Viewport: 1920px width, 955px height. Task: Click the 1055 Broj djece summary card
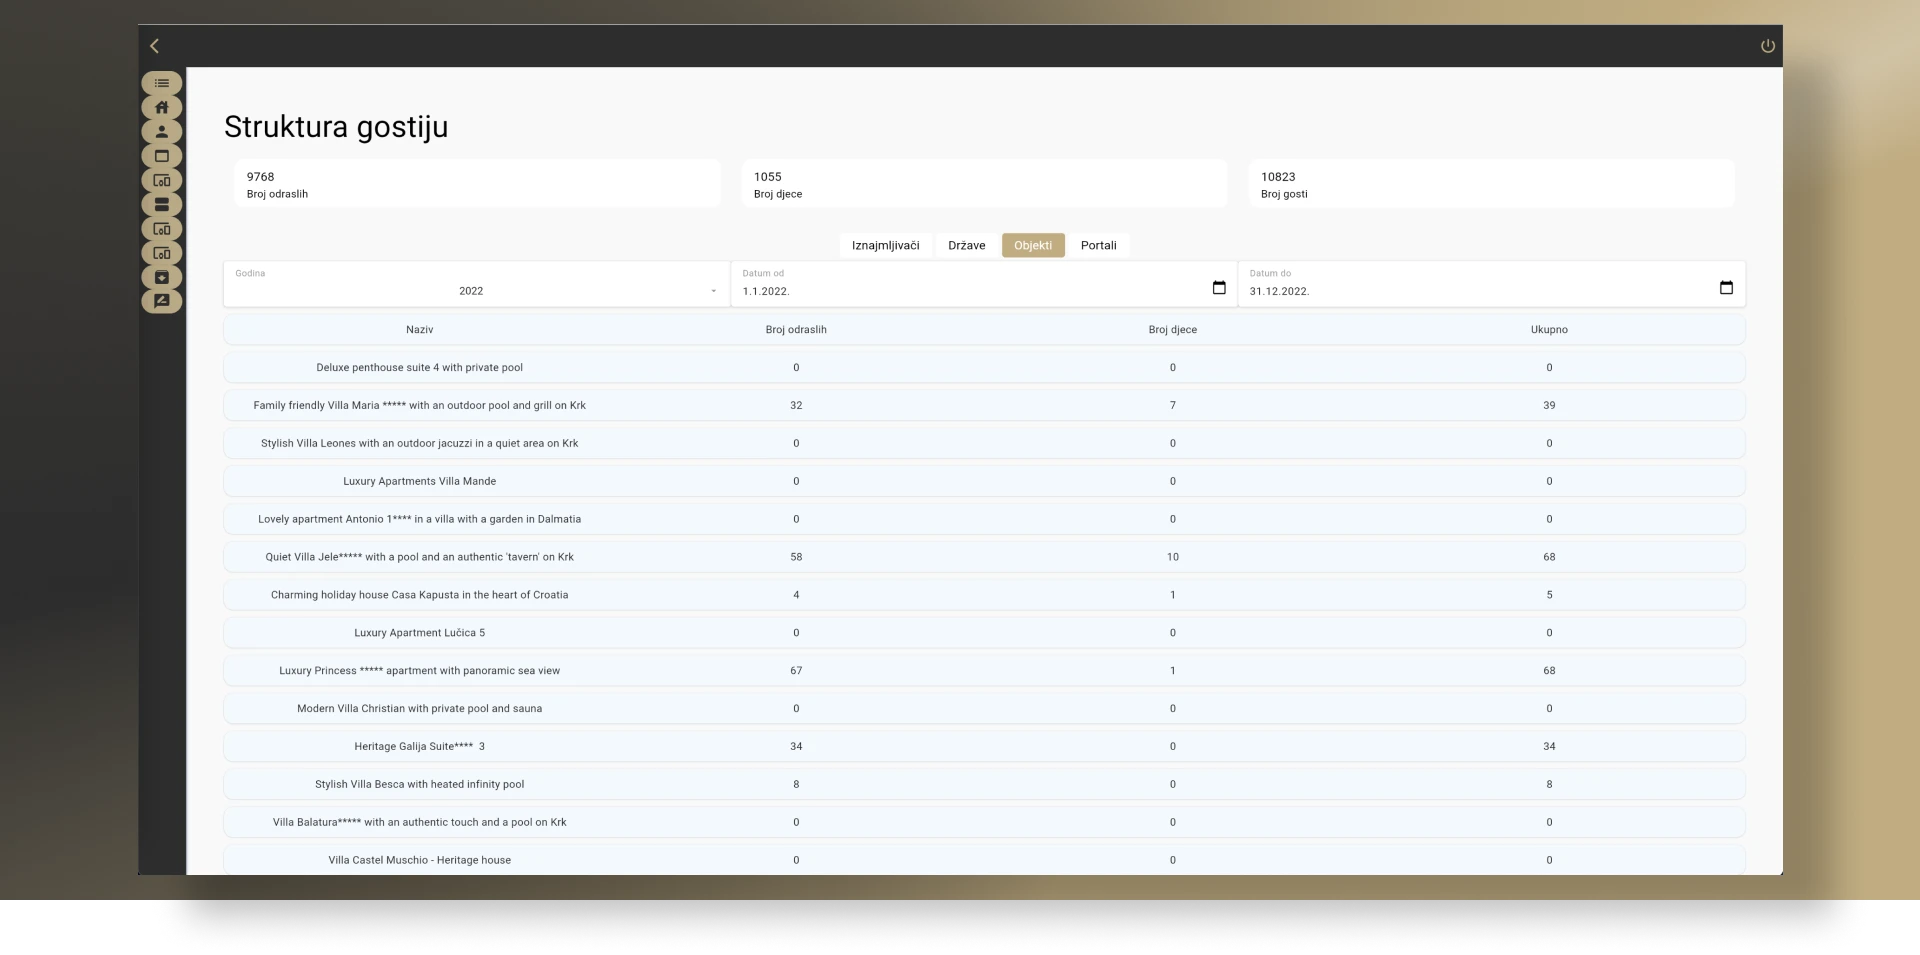click(984, 184)
